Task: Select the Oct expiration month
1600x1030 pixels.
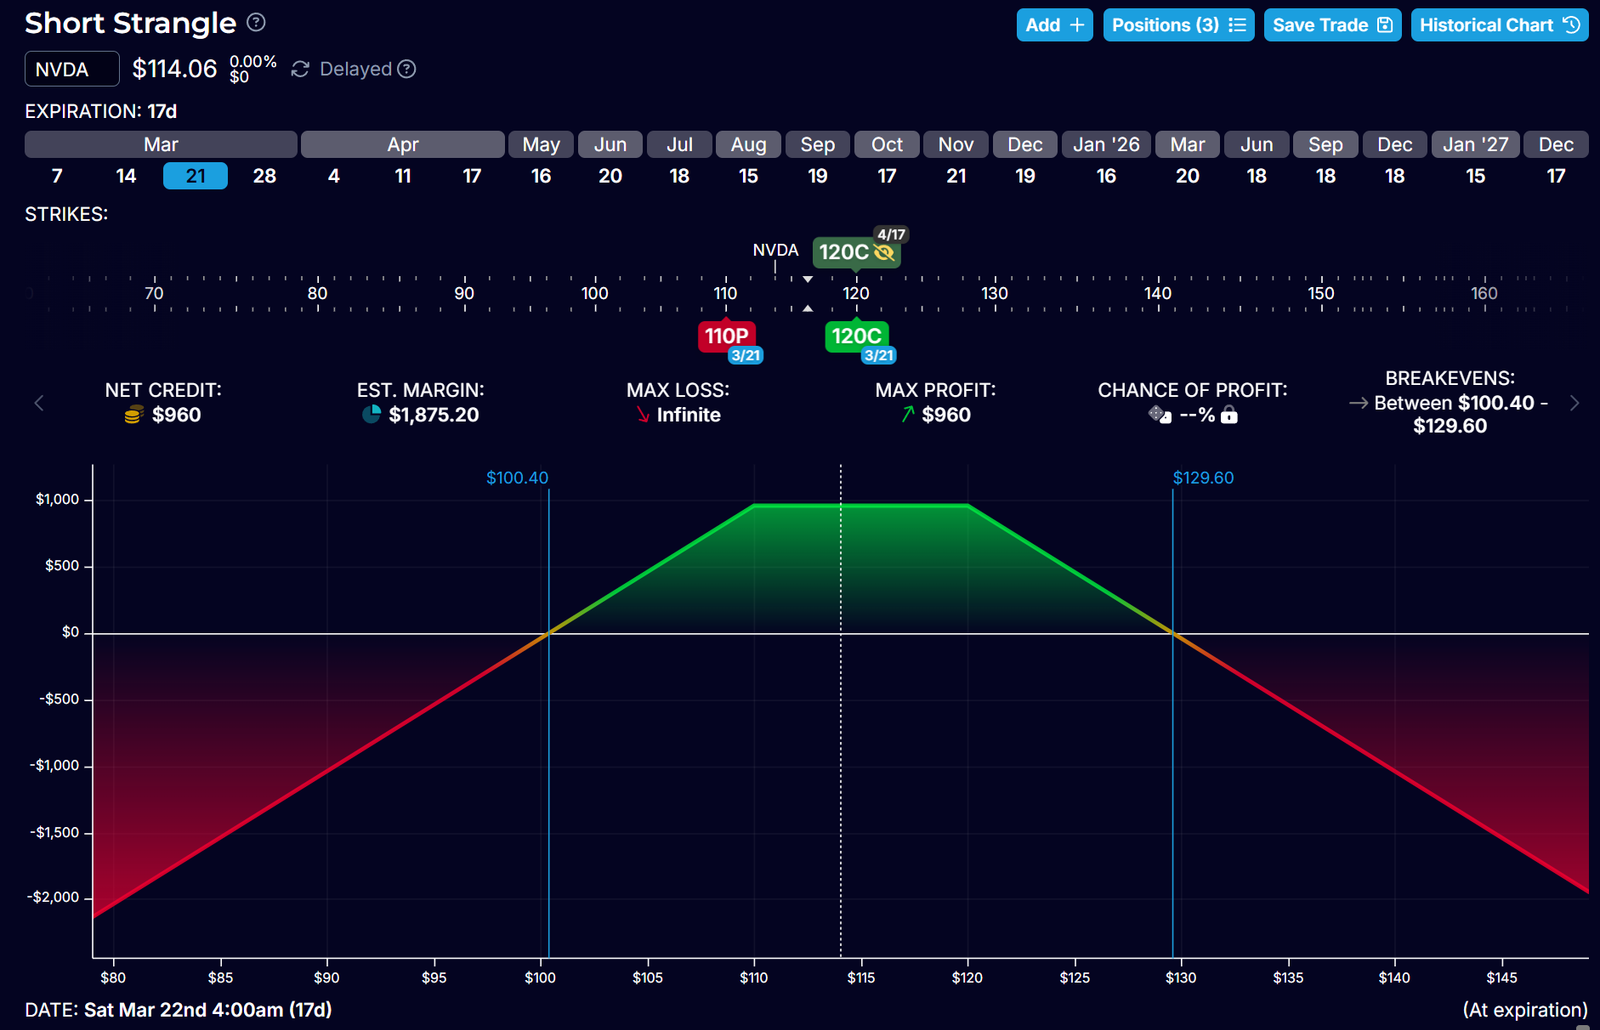Action: coord(887,144)
